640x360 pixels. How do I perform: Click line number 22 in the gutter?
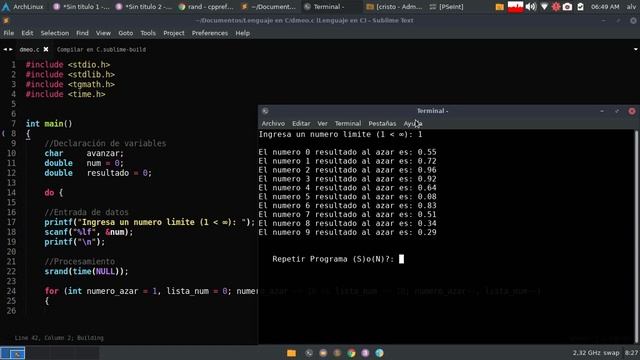click(x=11, y=271)
